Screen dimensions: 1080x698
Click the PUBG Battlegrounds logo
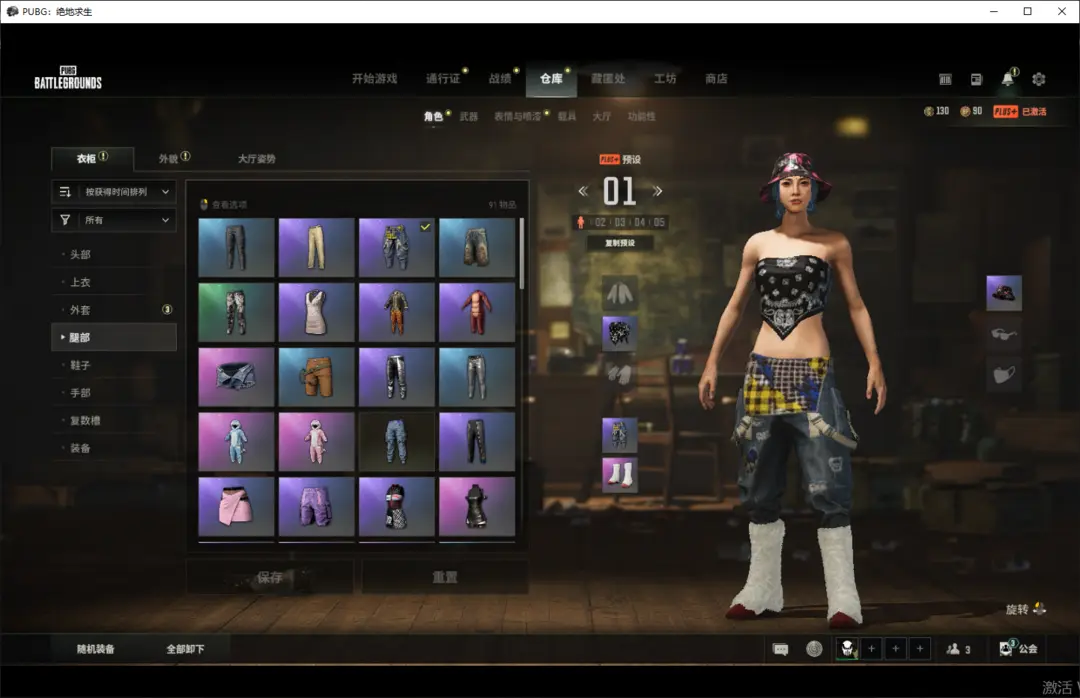click(68, 78)
